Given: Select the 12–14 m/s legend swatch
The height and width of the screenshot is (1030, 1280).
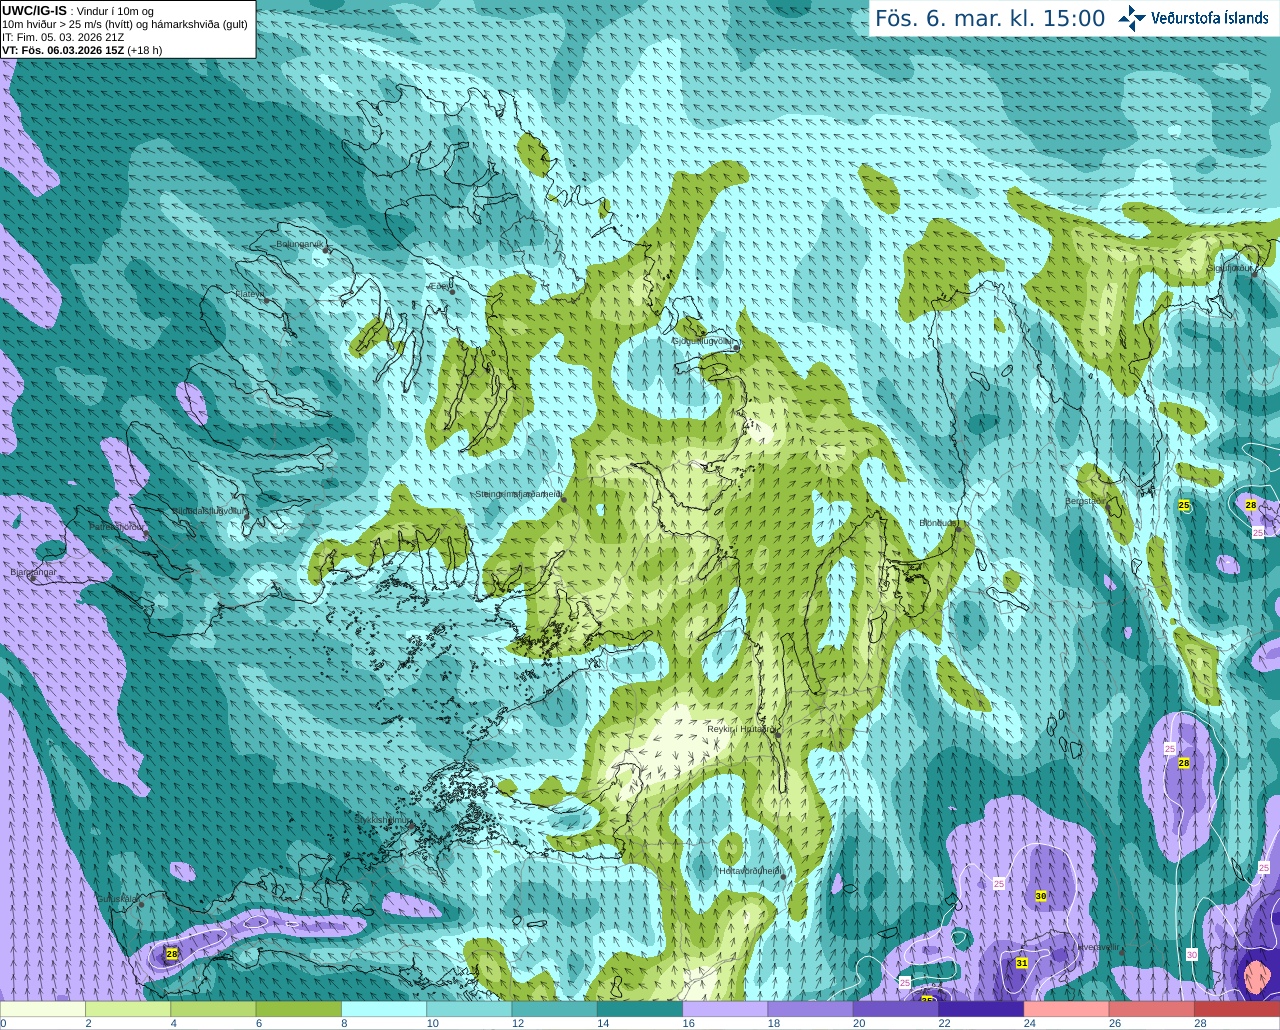Looking at the screenshot, I should click(x=555, y=1009).
